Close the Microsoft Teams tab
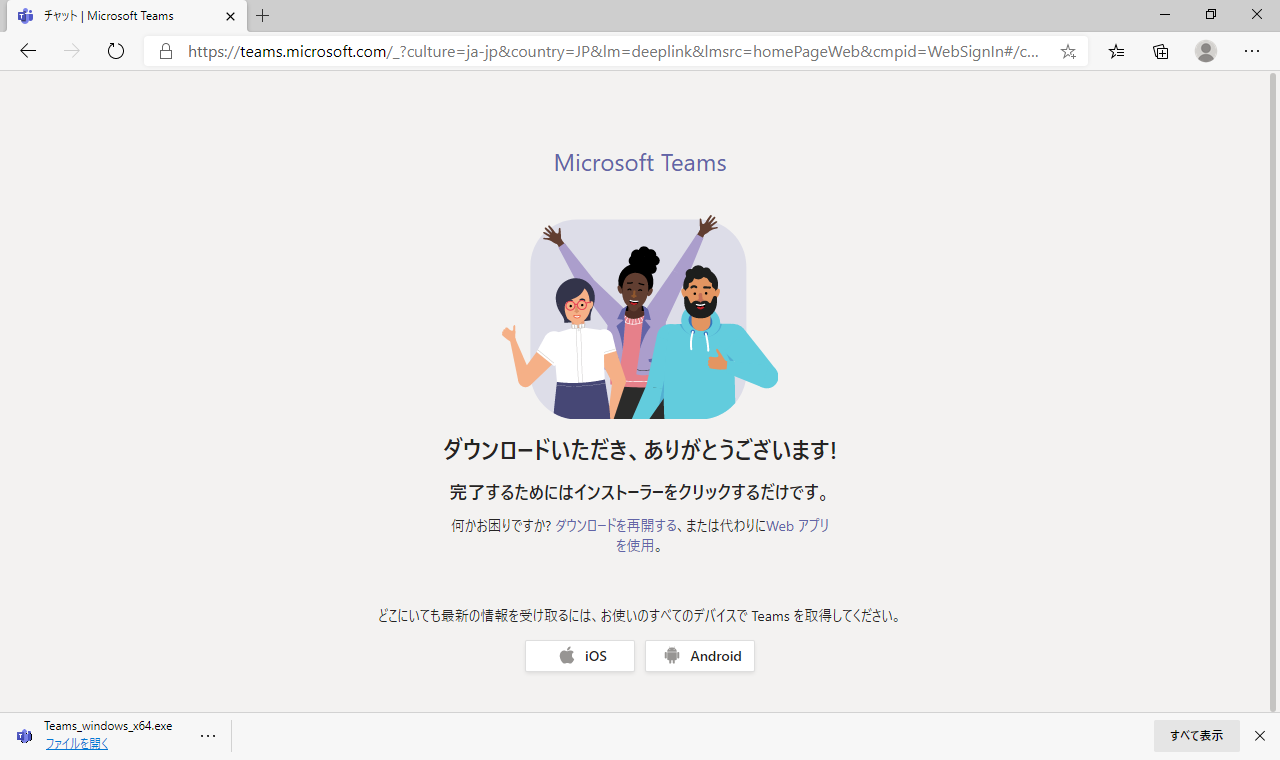The height and width of the screenshot is (760, 1280). (x=231, y=16)
